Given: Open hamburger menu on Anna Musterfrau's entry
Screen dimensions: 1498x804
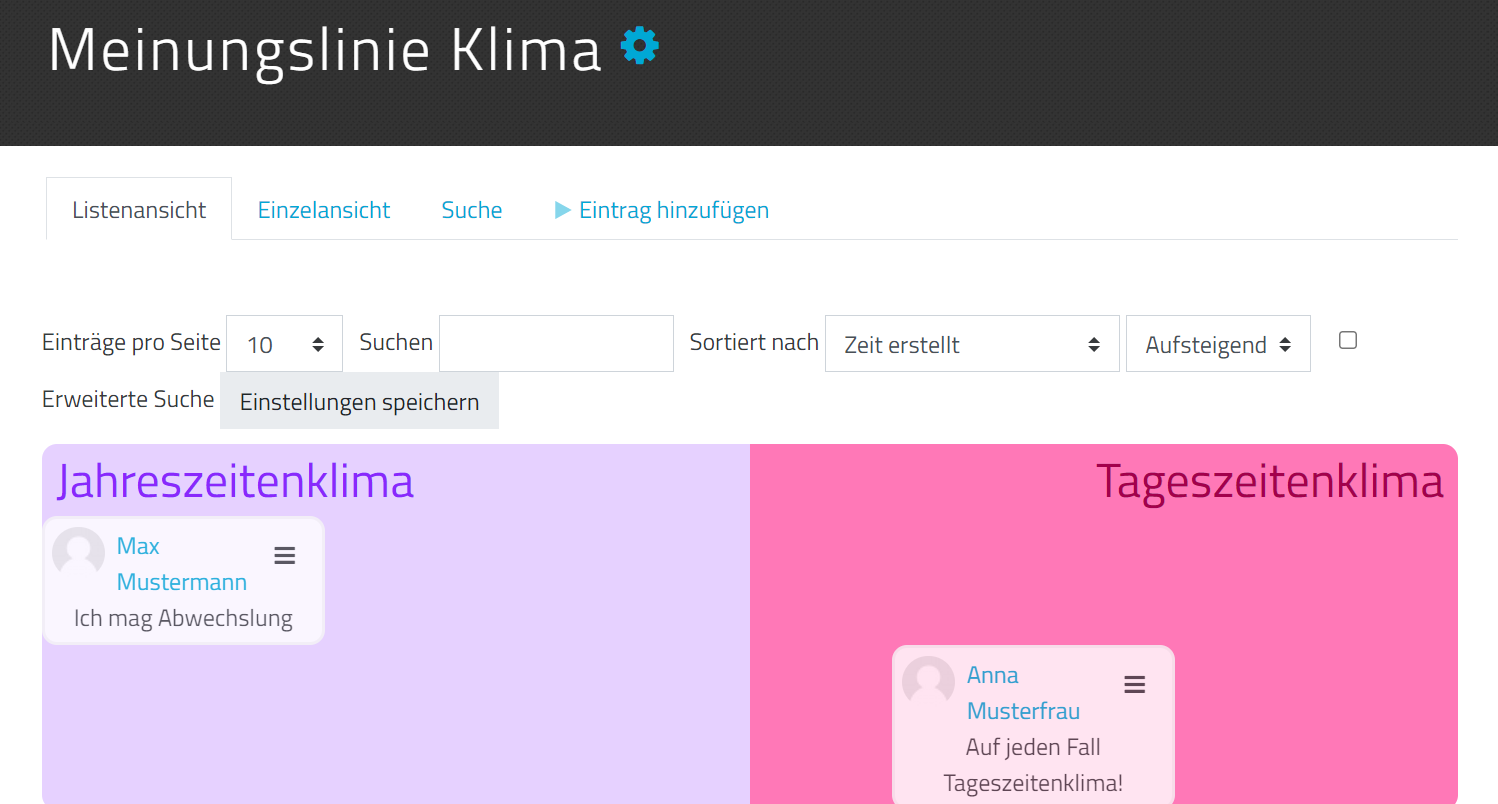Looking at the screenshot, I should click(x=1134, y=685).
